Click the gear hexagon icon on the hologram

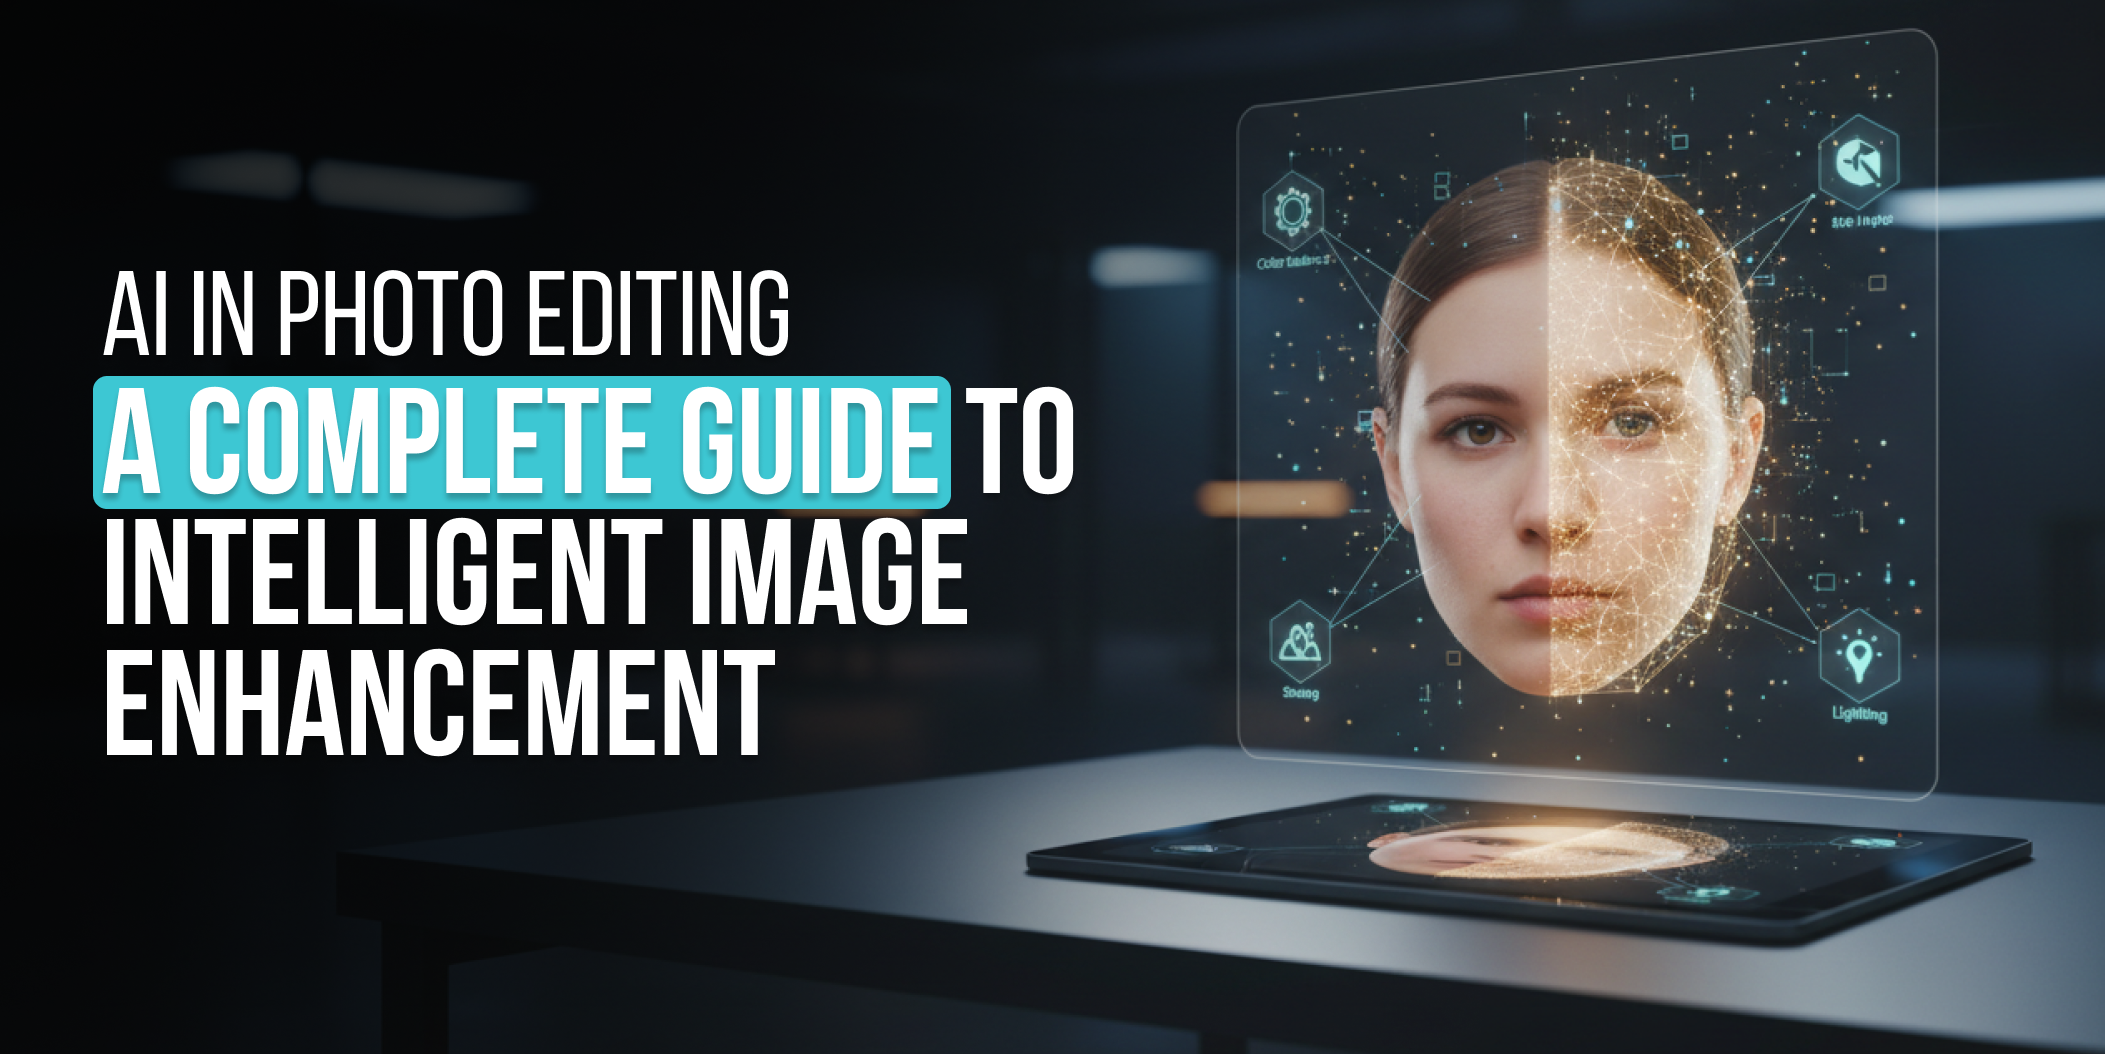coord(1292,211)
